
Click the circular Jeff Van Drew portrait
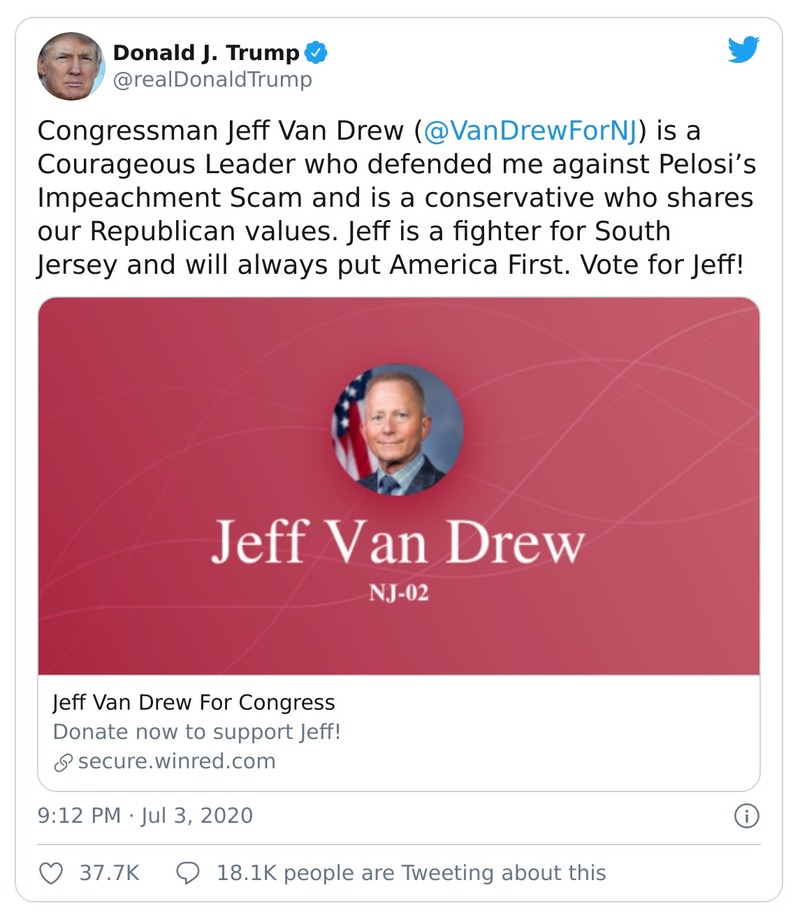[398, 429]
